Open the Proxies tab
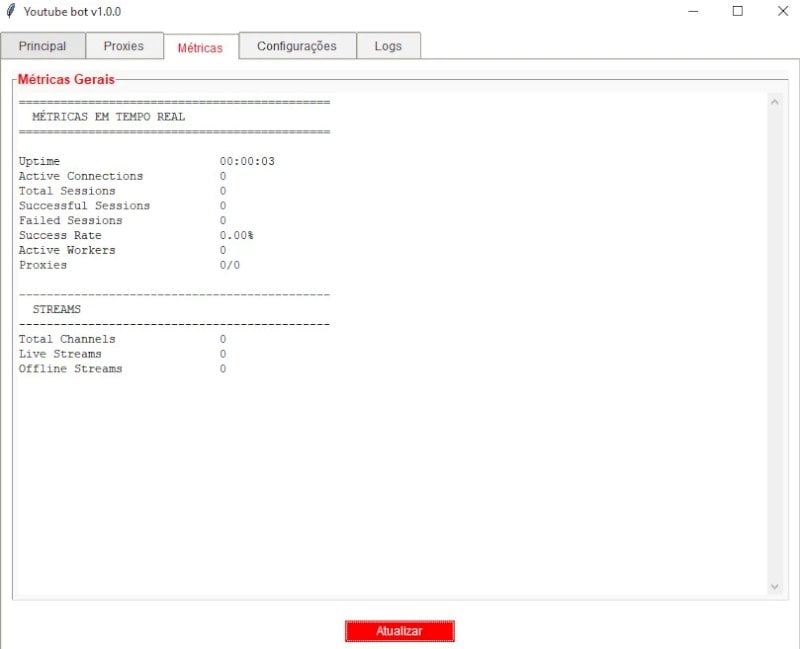 tap(124, 46)
